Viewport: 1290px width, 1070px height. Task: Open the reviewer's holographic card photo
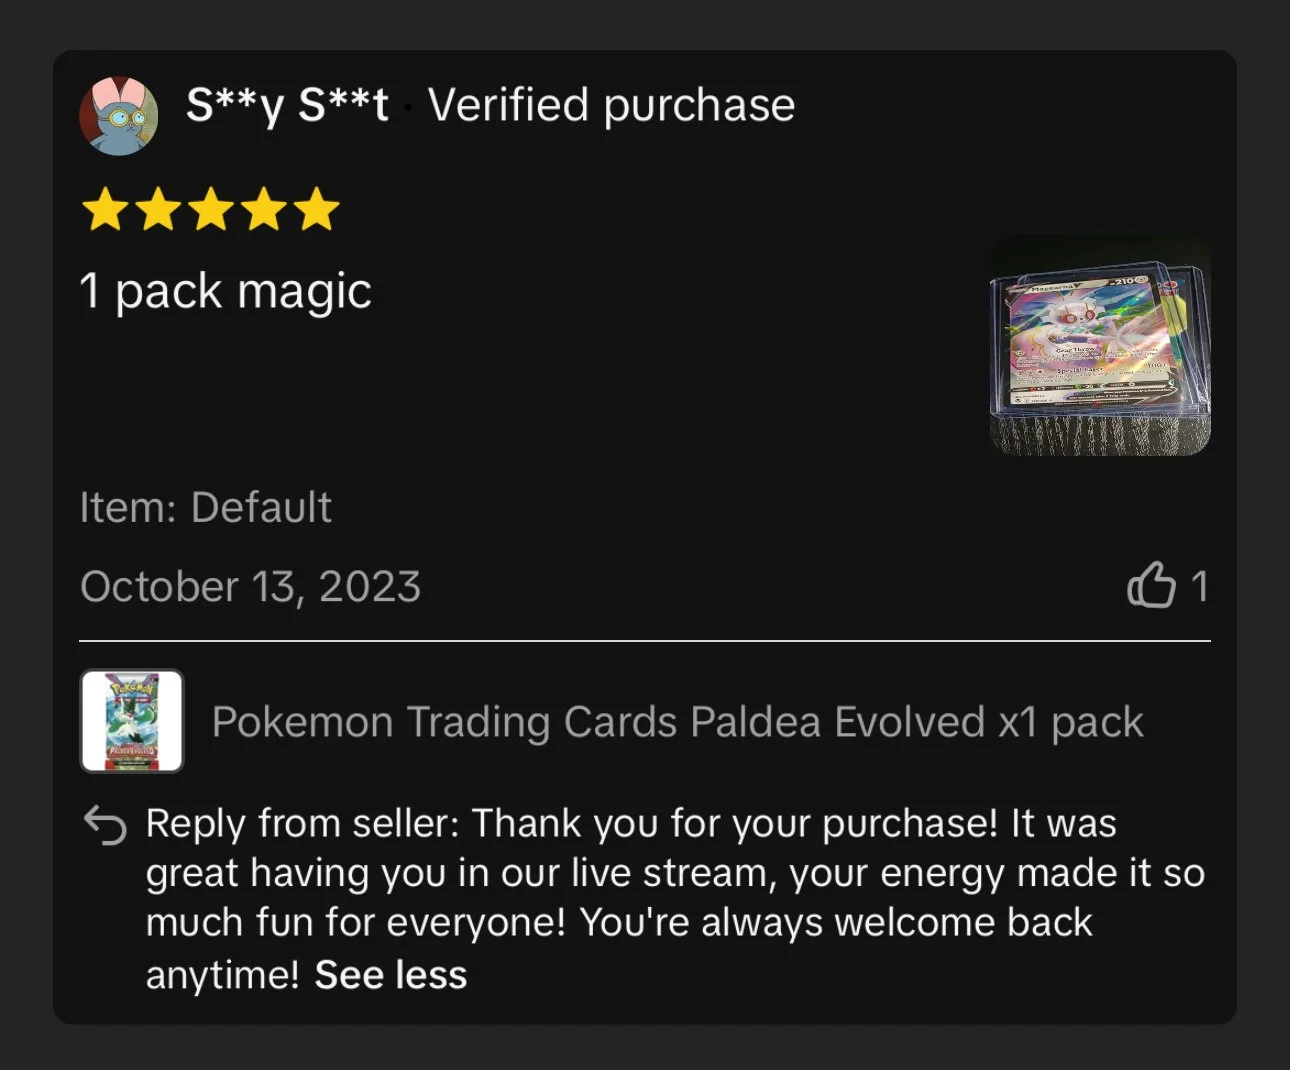1100,346
